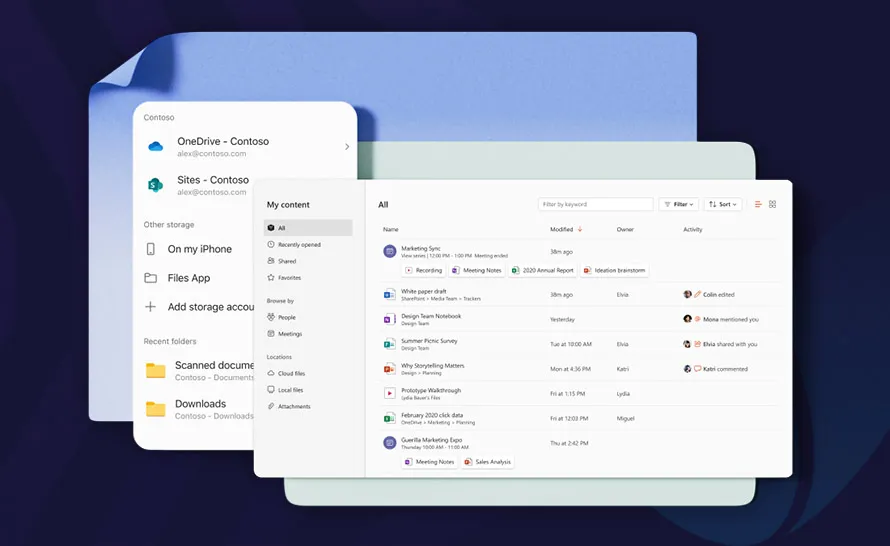This screenshot has height=546, width=890.
Task: Click the Summer Picnic Survey file icon
Action: click(389, 344)
